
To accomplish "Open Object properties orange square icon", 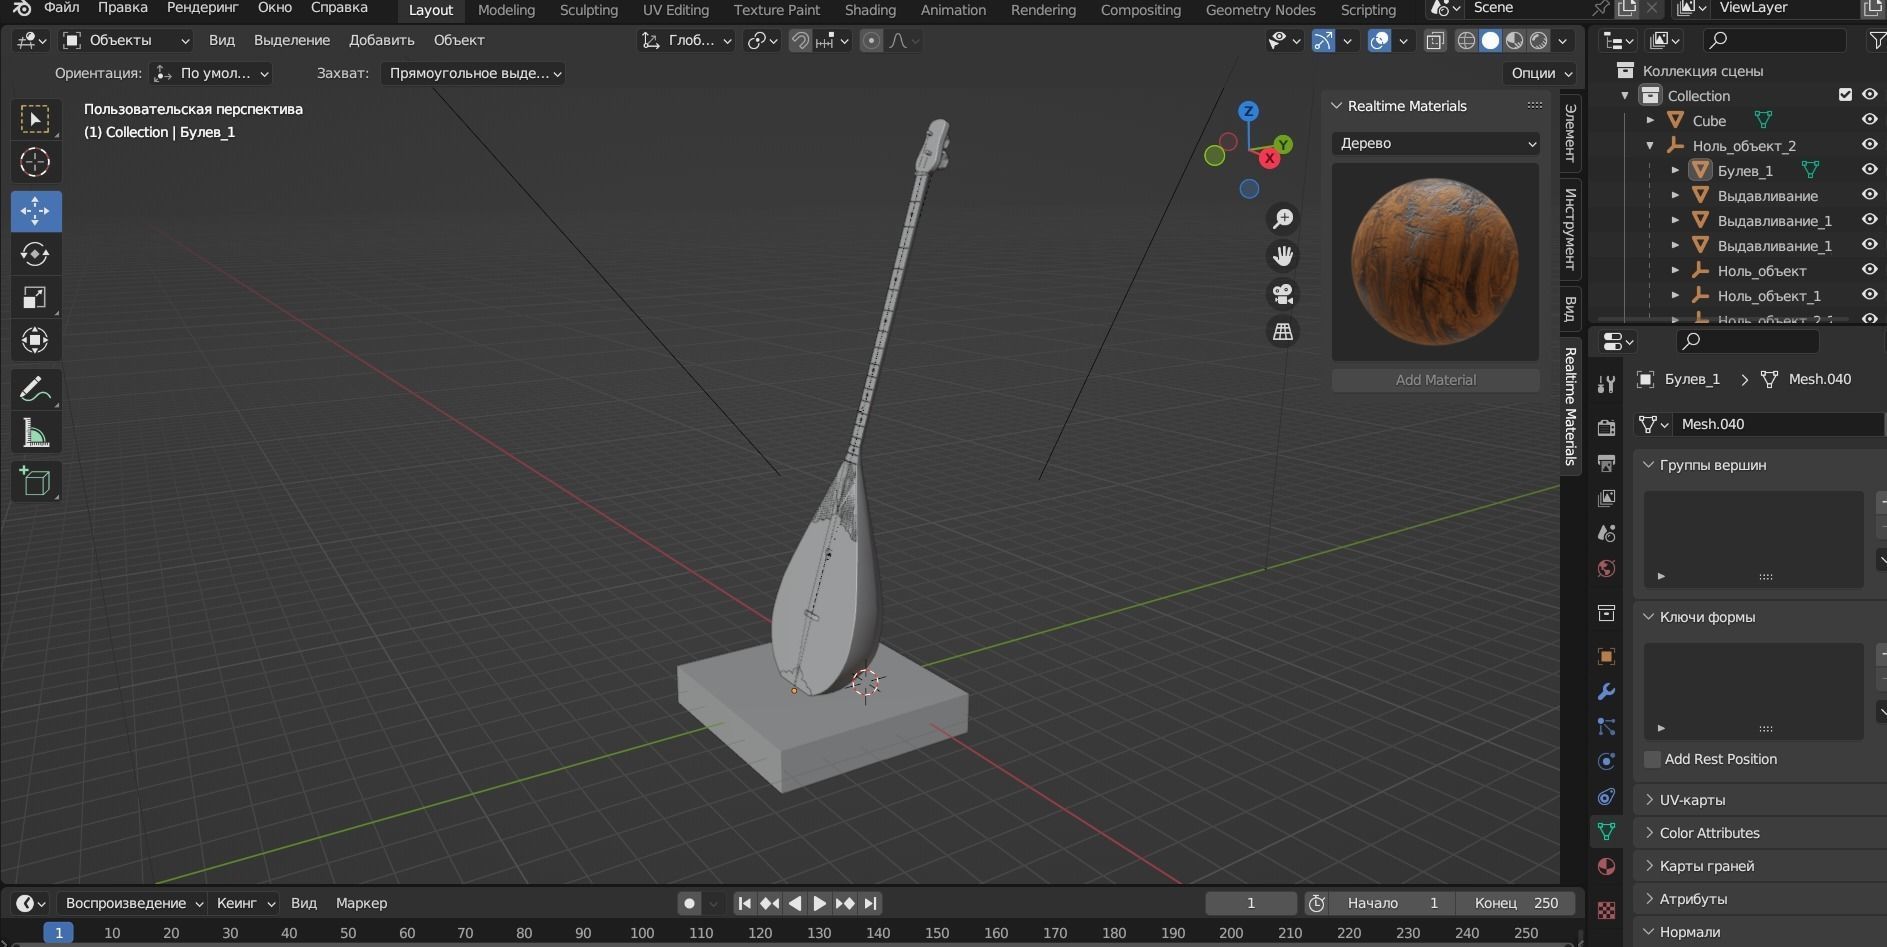I will click(x=1606, y=657).
